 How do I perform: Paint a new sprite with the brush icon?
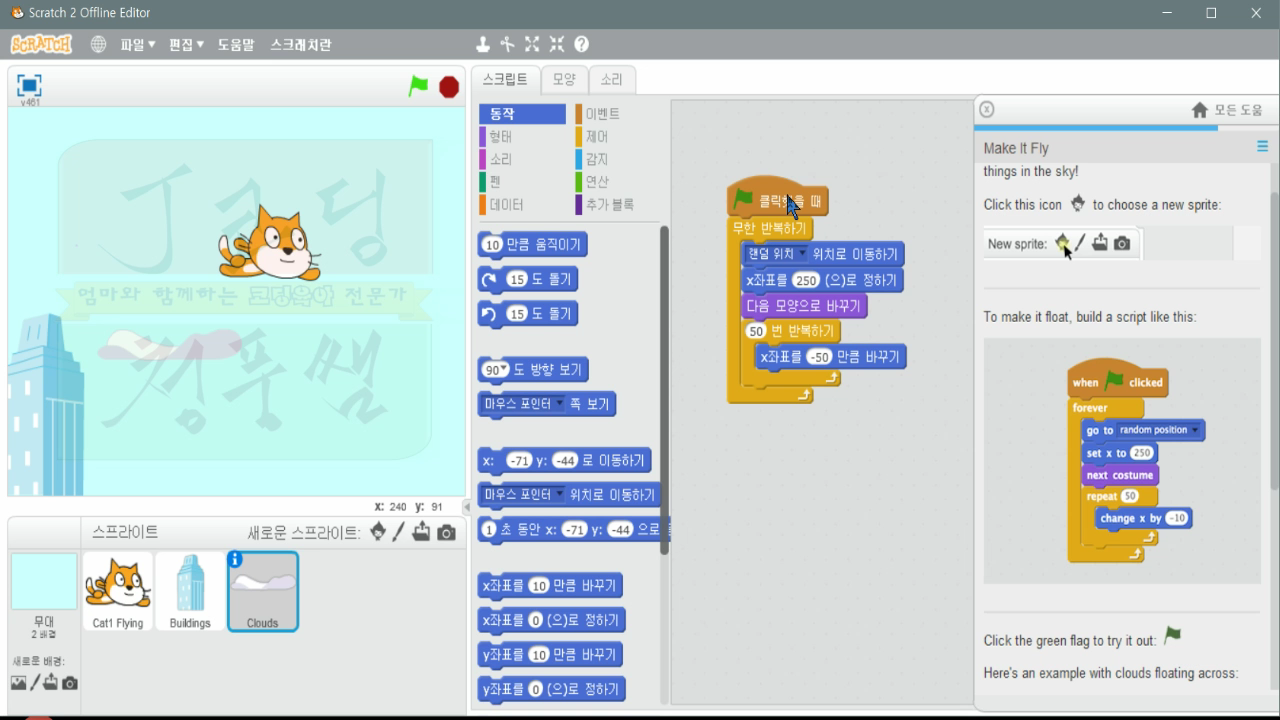398,532
